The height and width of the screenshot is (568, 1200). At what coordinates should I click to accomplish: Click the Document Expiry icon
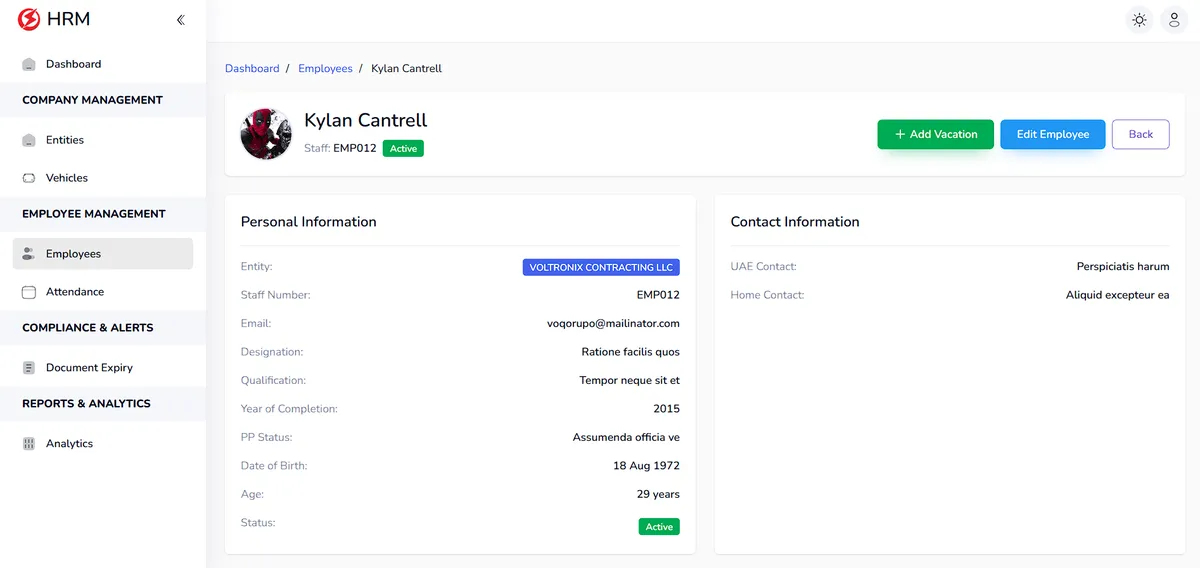[x=29, y=368]
